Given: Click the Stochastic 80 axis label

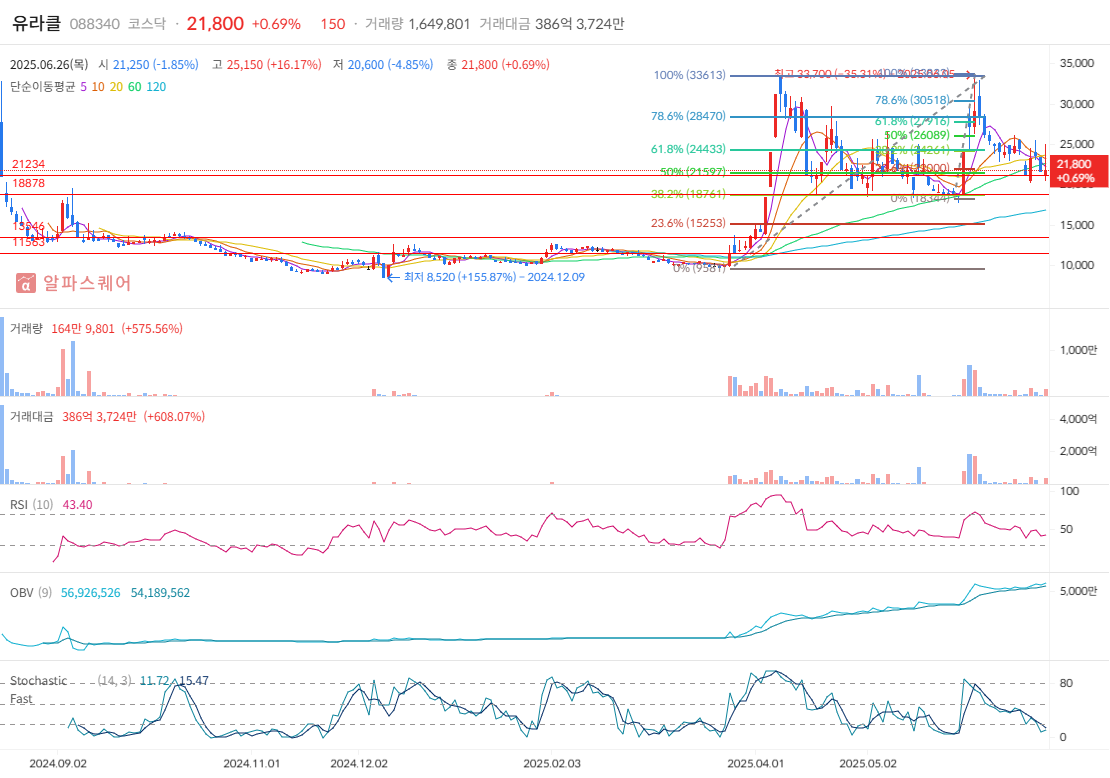Looking at the screenshot, I should coord(1065,683).
